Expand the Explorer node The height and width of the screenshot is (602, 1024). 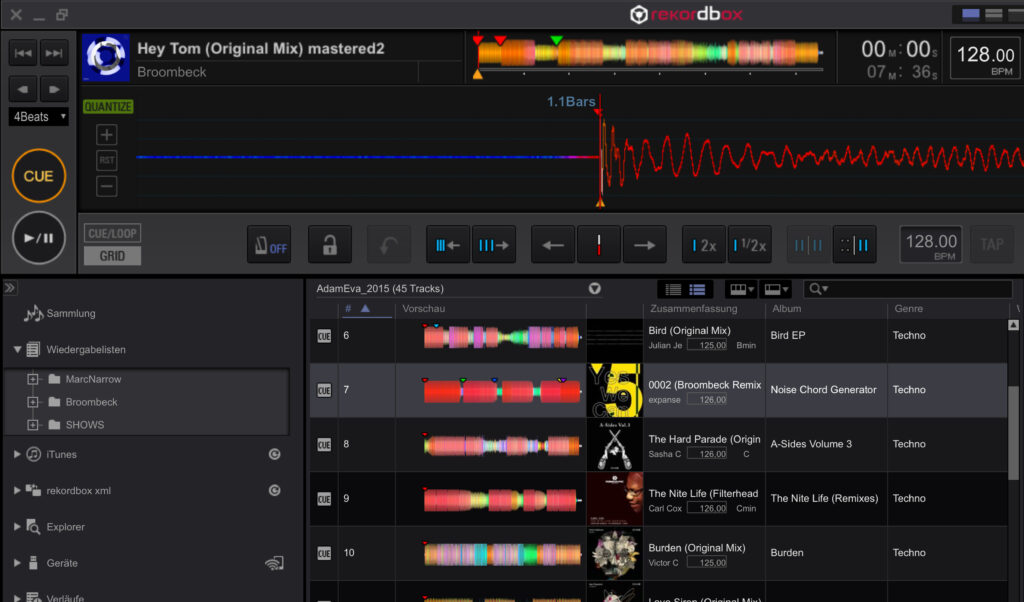(17, 526)
